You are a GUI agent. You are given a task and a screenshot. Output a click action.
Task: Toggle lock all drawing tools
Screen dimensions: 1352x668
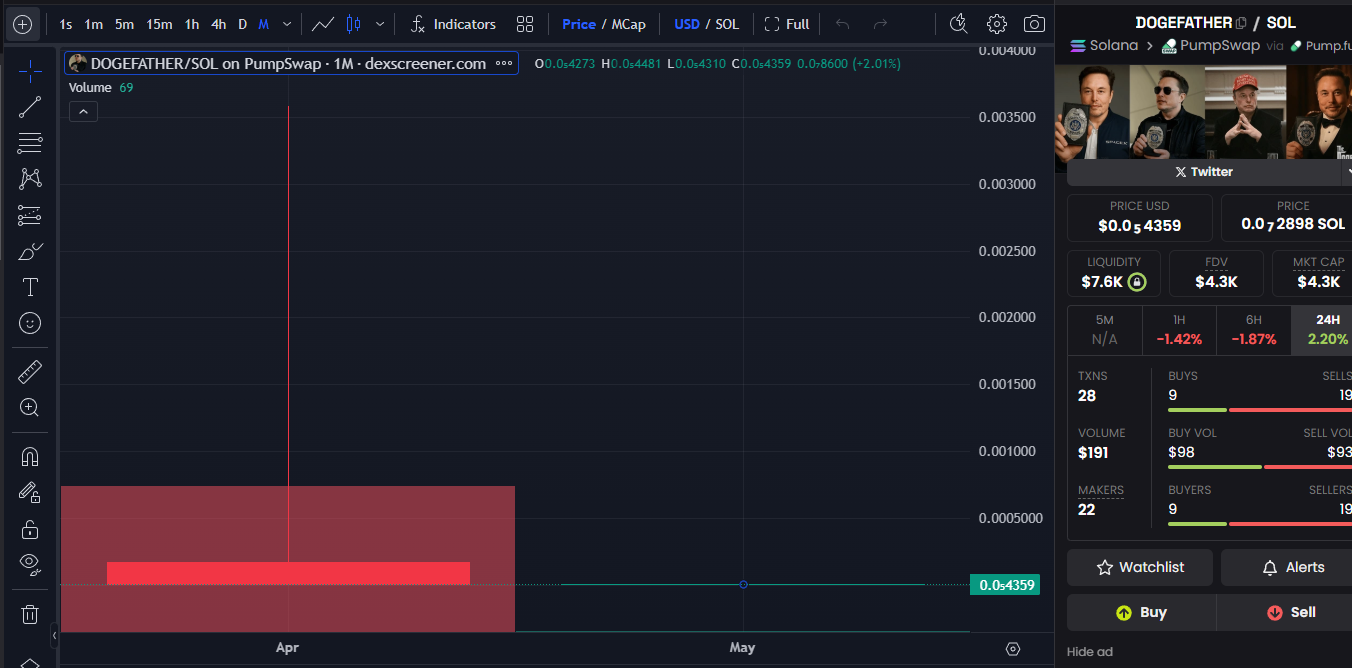click(30, 529)
